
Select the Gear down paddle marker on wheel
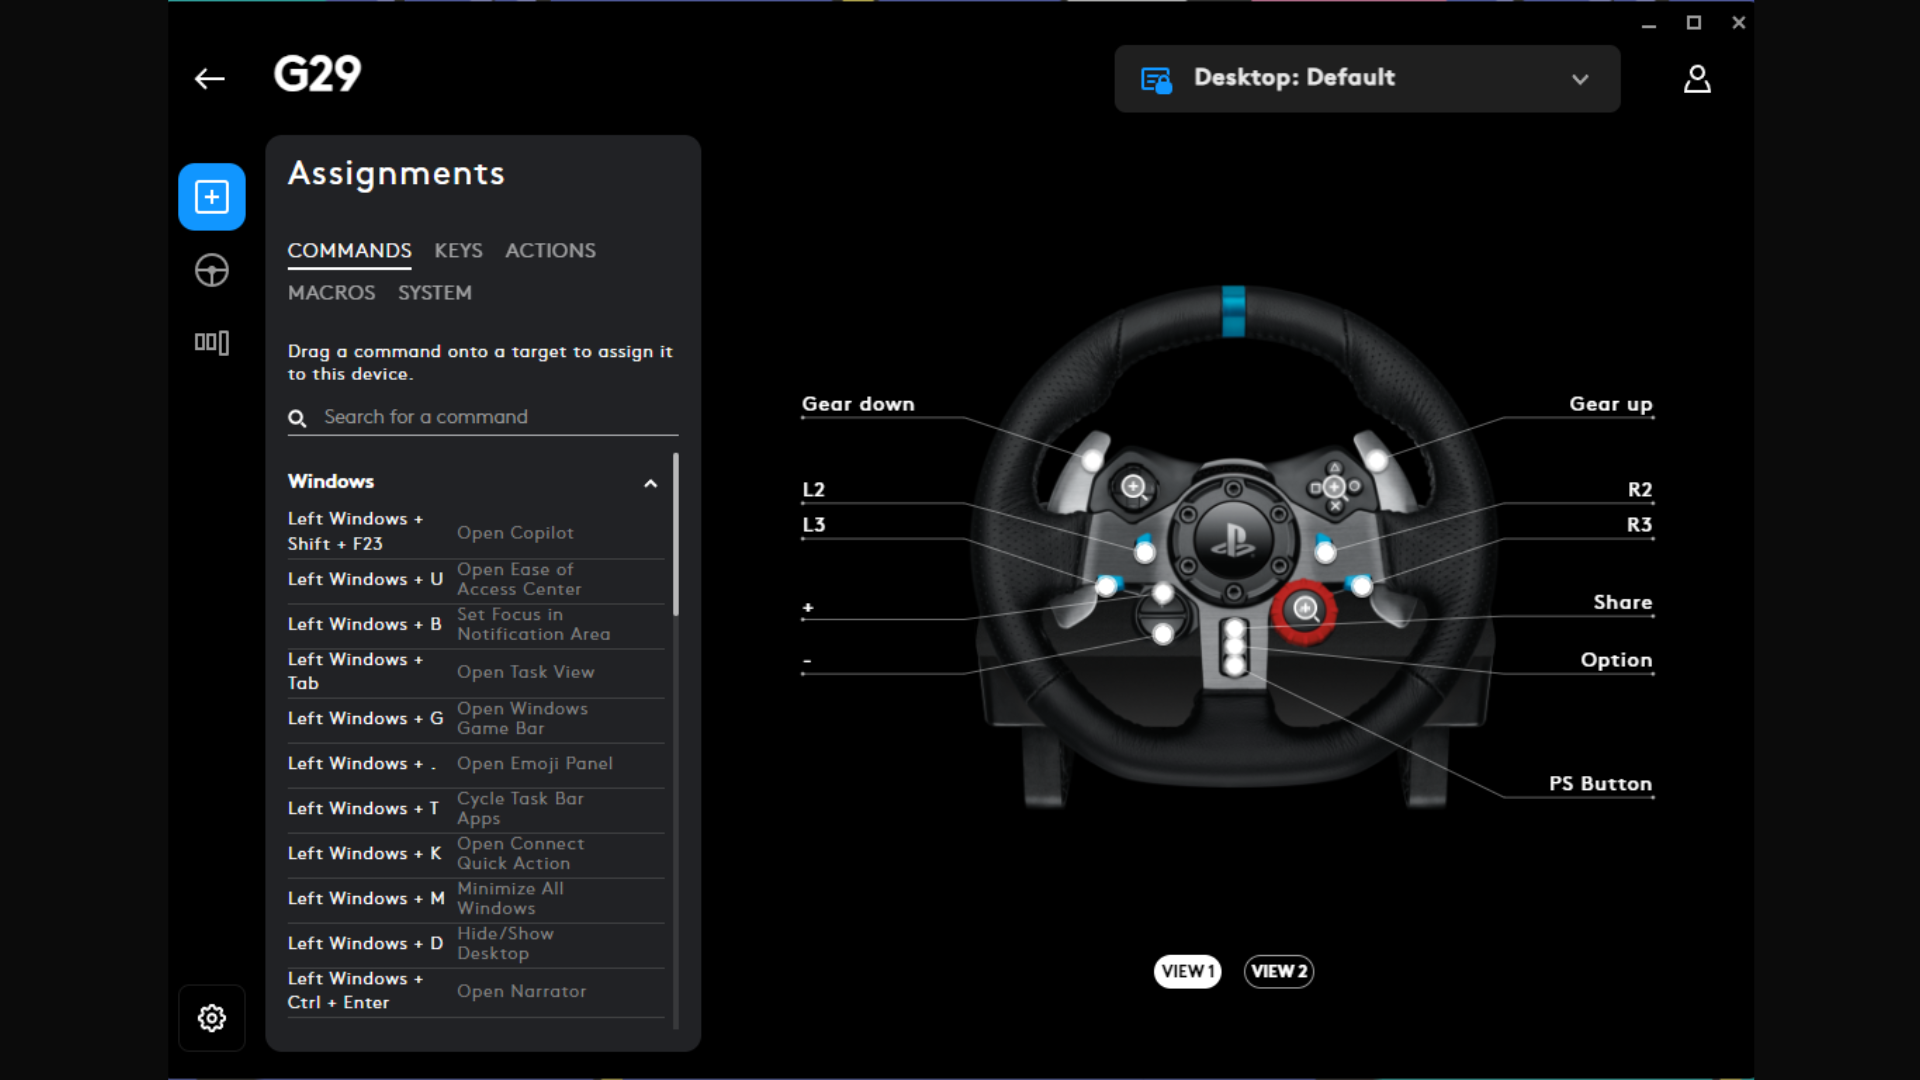tap(1092, 459)
